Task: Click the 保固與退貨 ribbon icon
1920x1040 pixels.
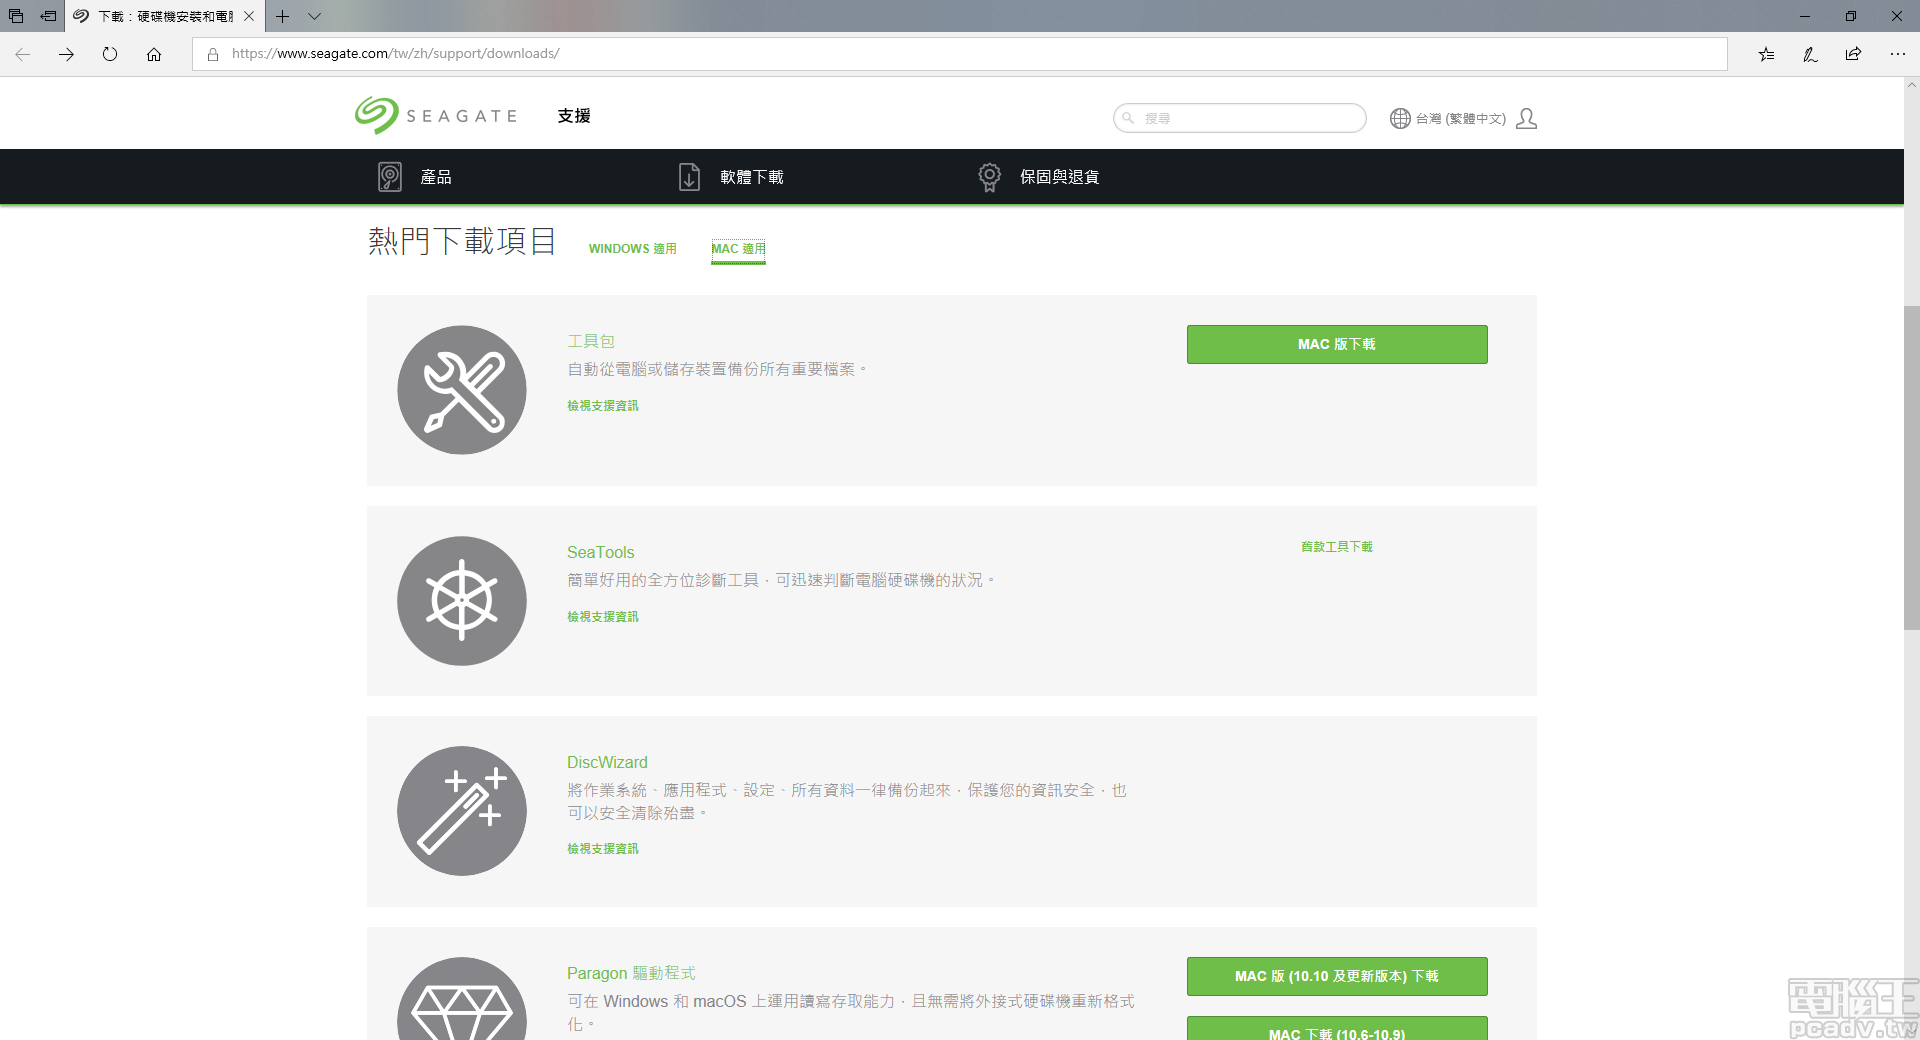Action: point(990,176)
